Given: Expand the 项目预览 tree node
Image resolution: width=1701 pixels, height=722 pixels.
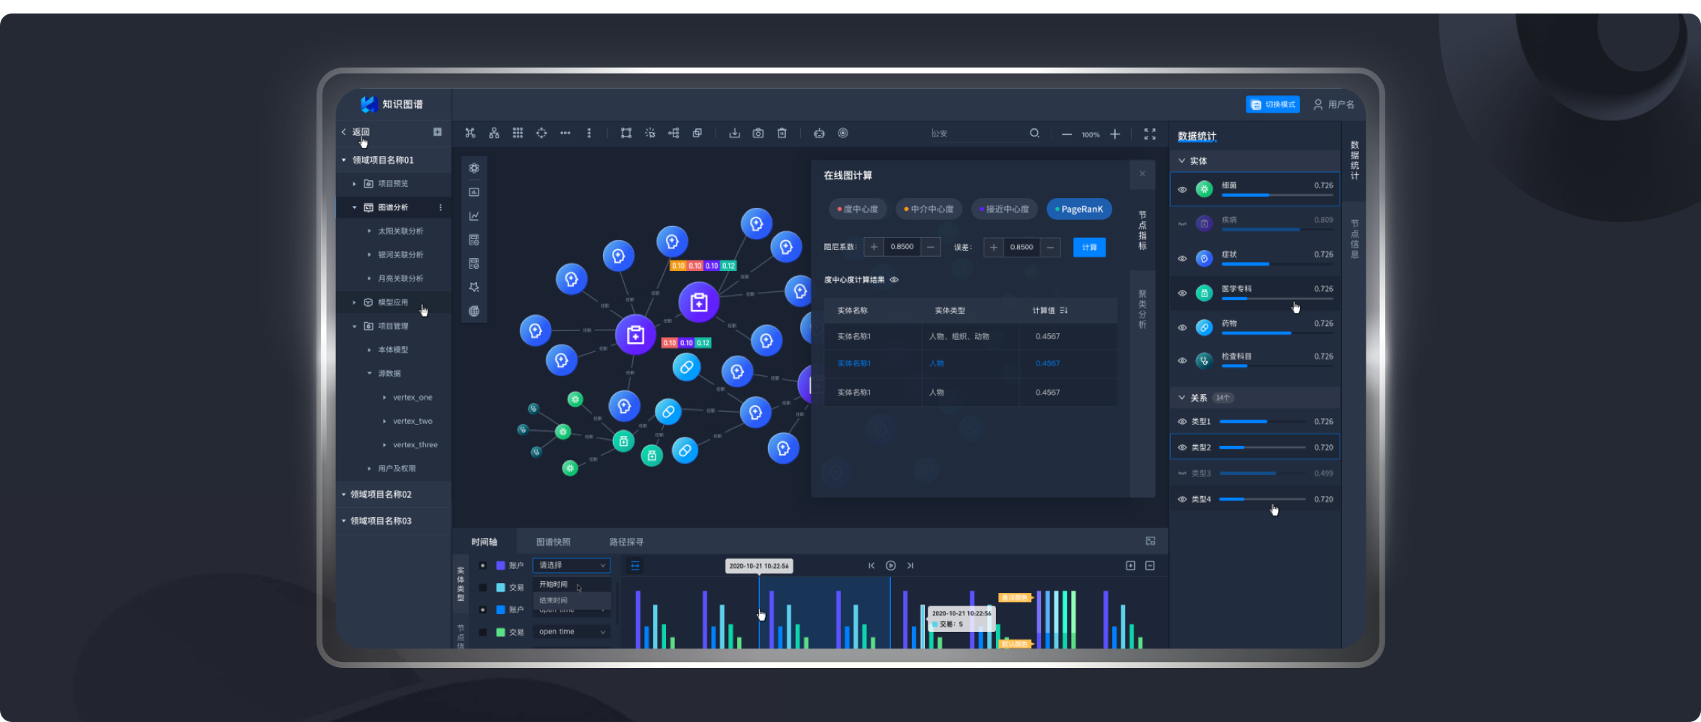Looking at the screenshot, I should point(354,184).
